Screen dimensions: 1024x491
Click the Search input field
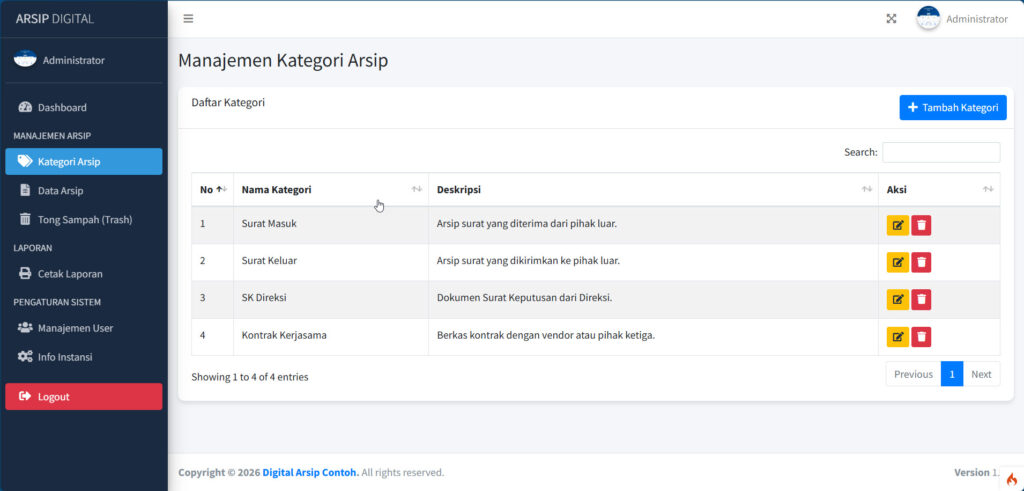point(940,152)
